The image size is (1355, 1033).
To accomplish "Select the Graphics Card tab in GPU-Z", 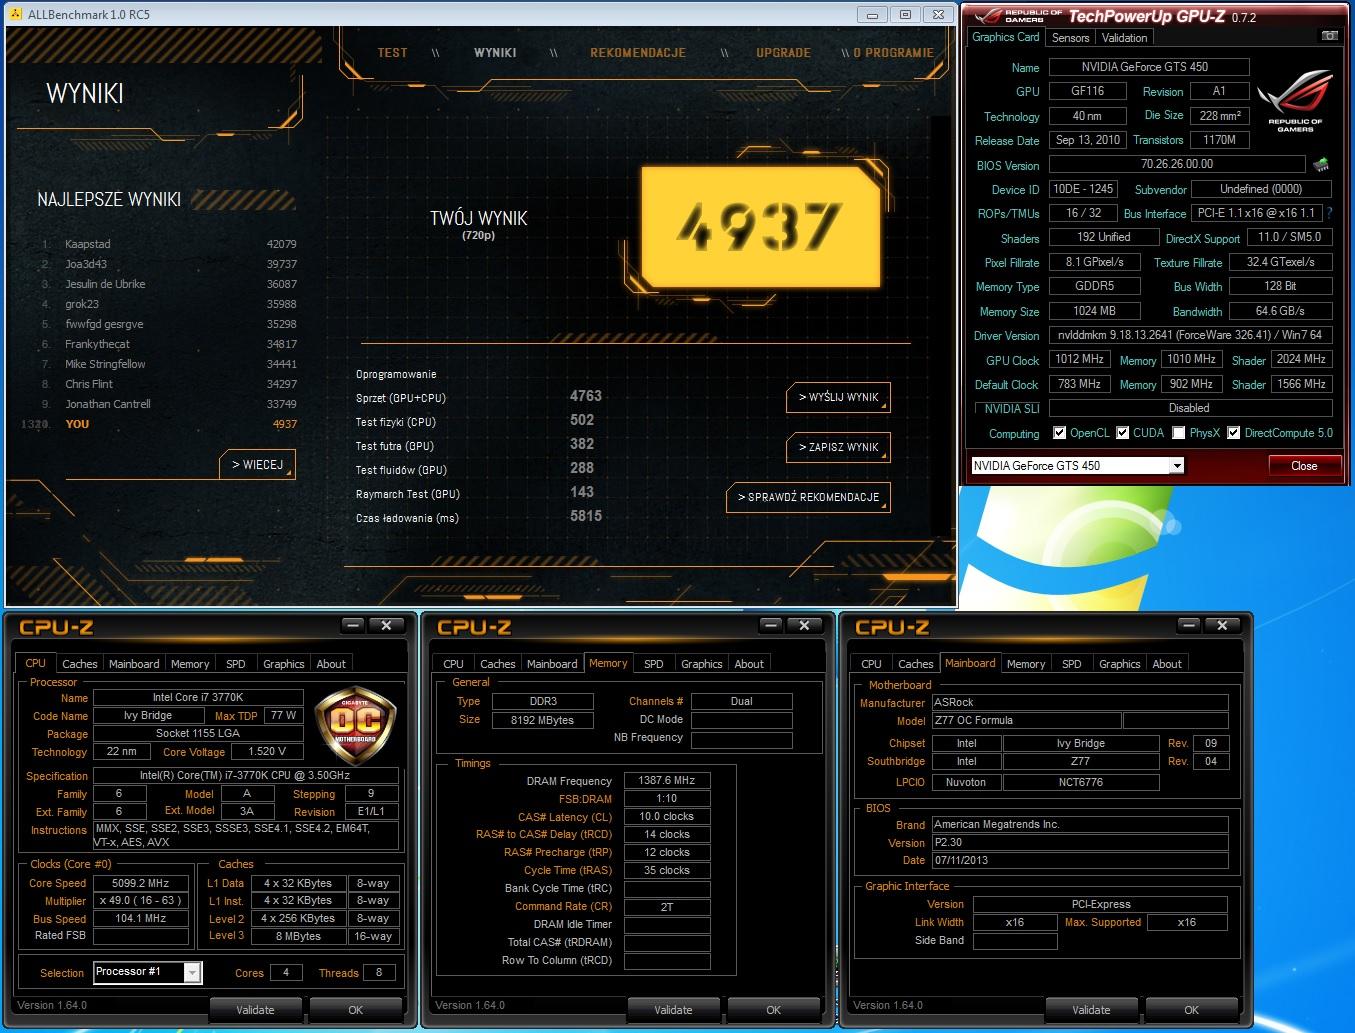I will click(x=1006, y=37).
